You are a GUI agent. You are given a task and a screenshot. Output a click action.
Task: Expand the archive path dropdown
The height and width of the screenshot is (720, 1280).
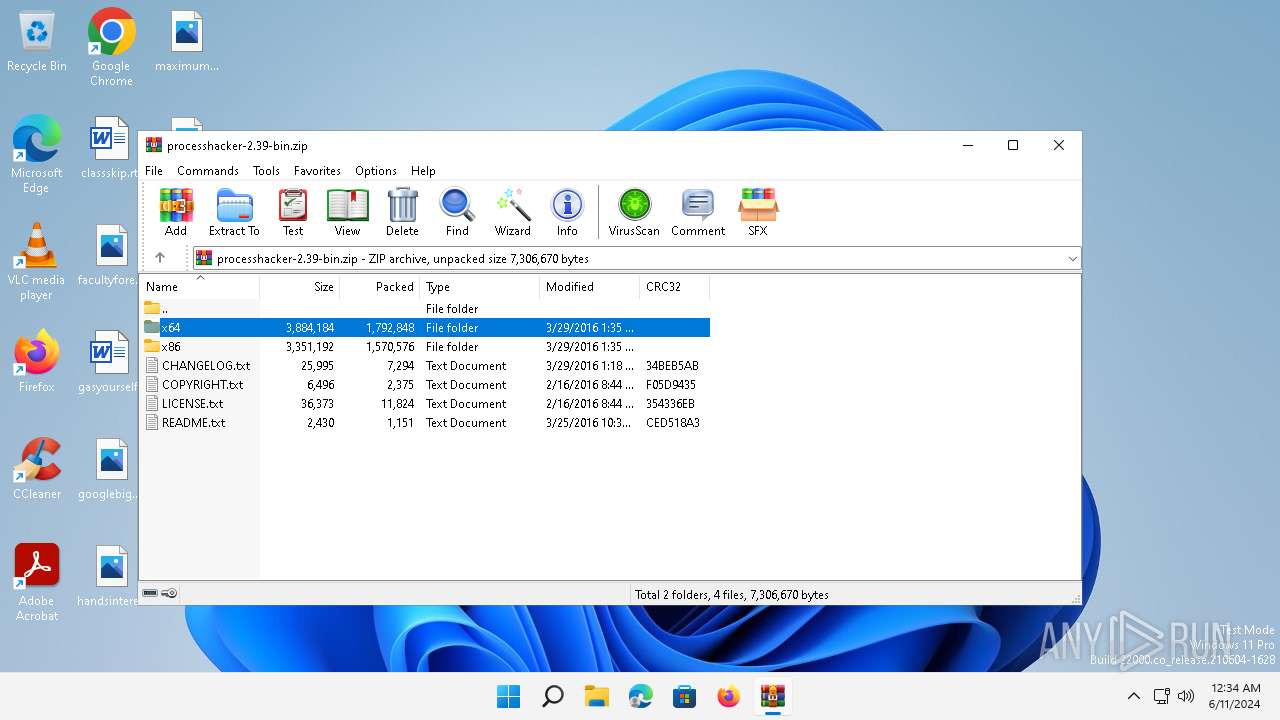pyautogui.click(x=1072, y=258)
